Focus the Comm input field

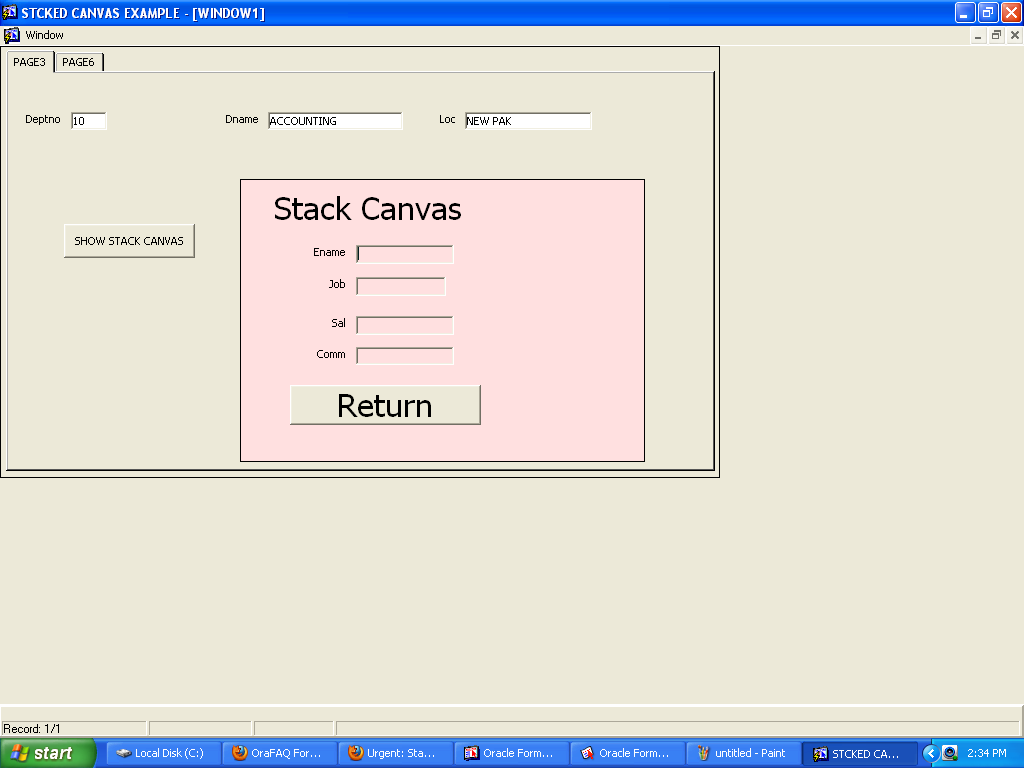coord(405,356)
